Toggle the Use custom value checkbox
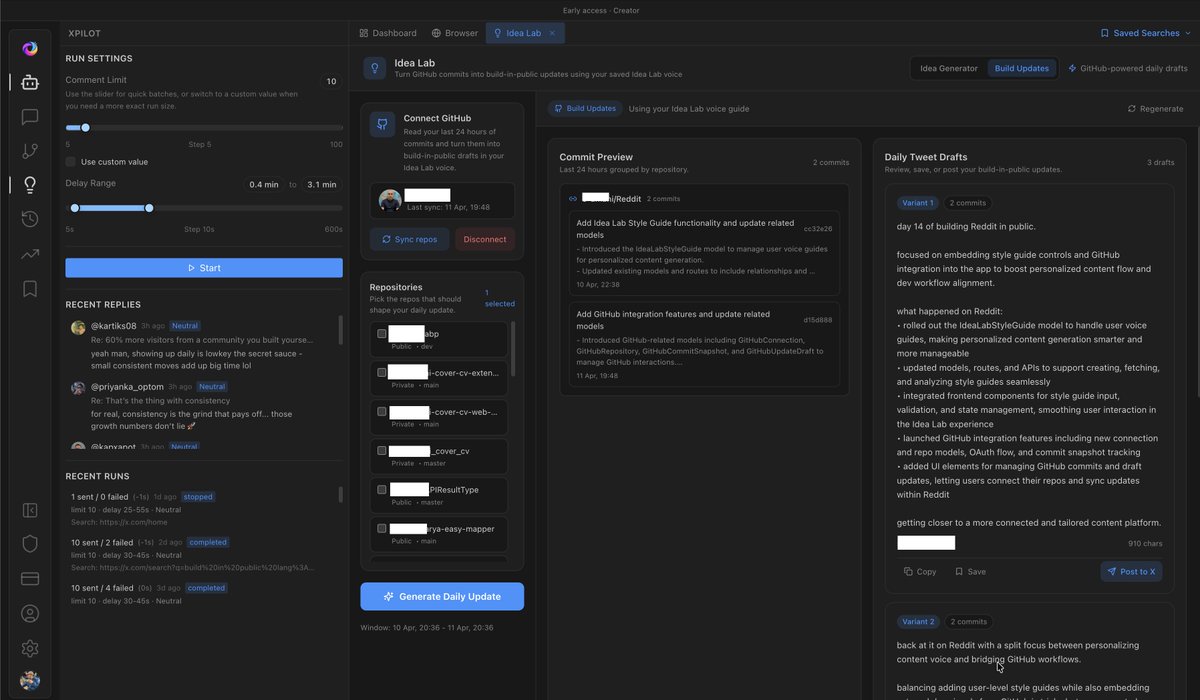The image size is (1200, 700). tap(71, 162)
